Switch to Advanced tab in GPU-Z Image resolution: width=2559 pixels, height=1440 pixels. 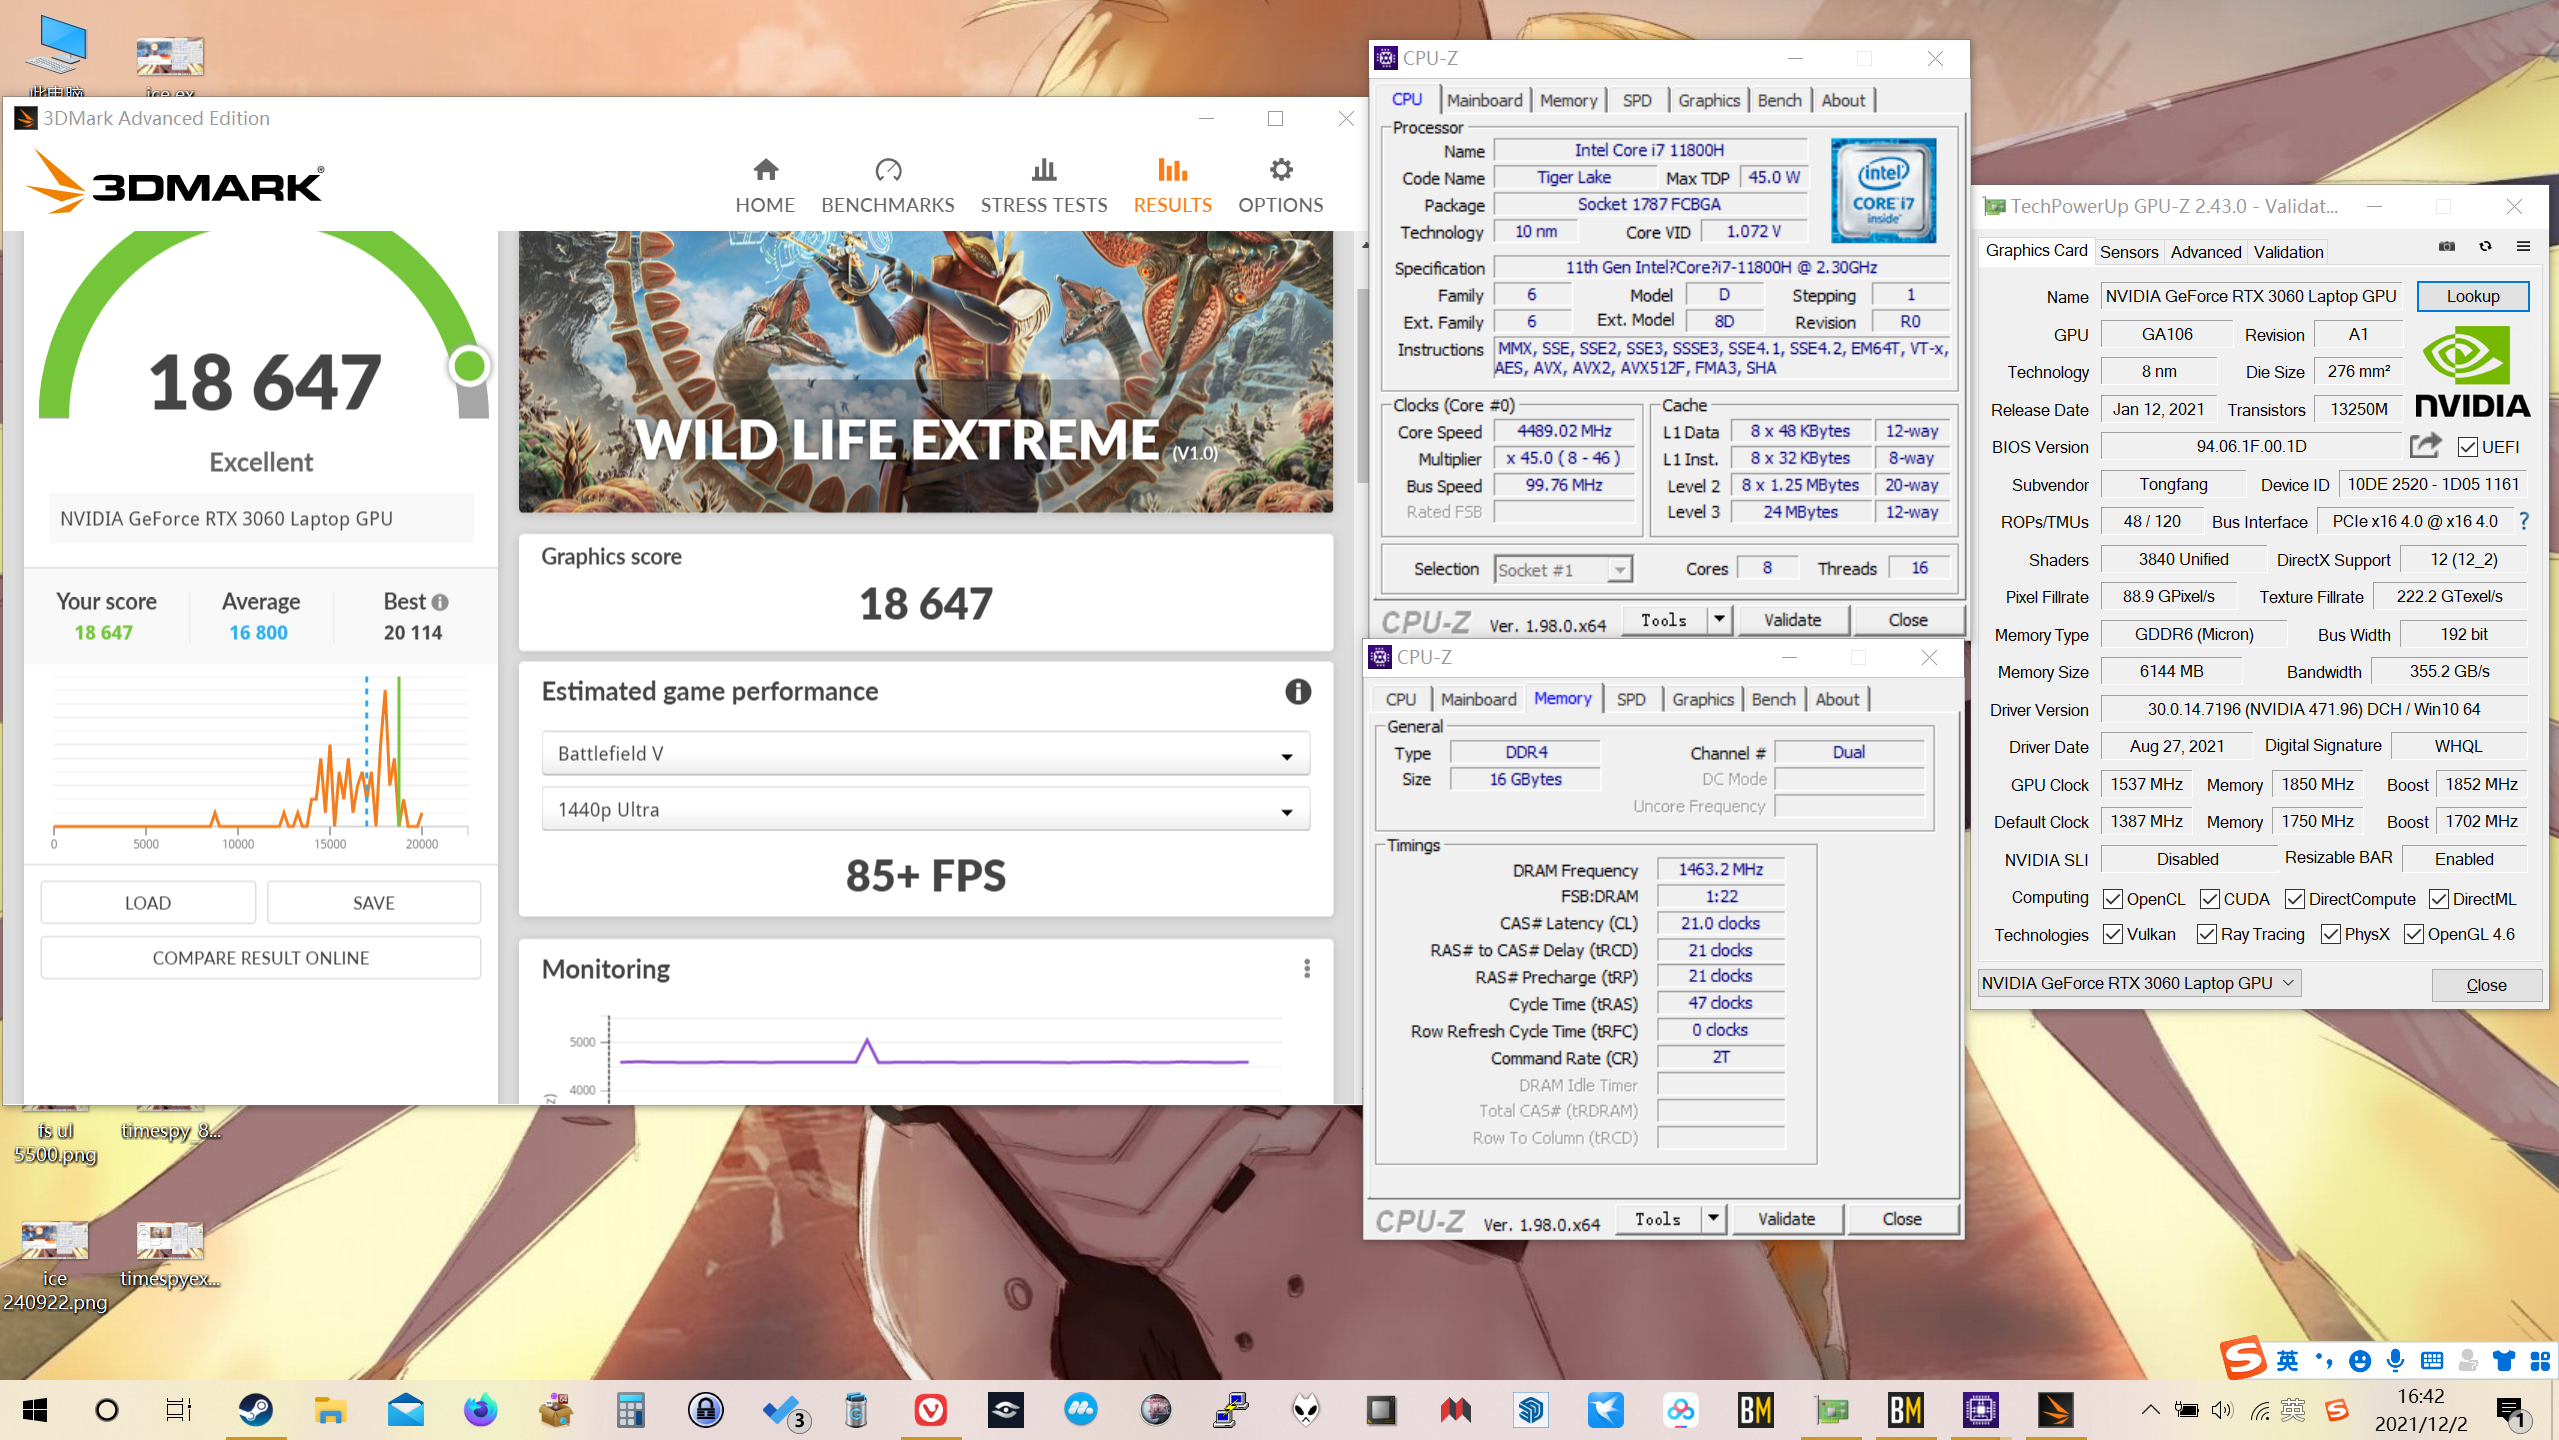pyautogui.click(x=2205, y=252)
